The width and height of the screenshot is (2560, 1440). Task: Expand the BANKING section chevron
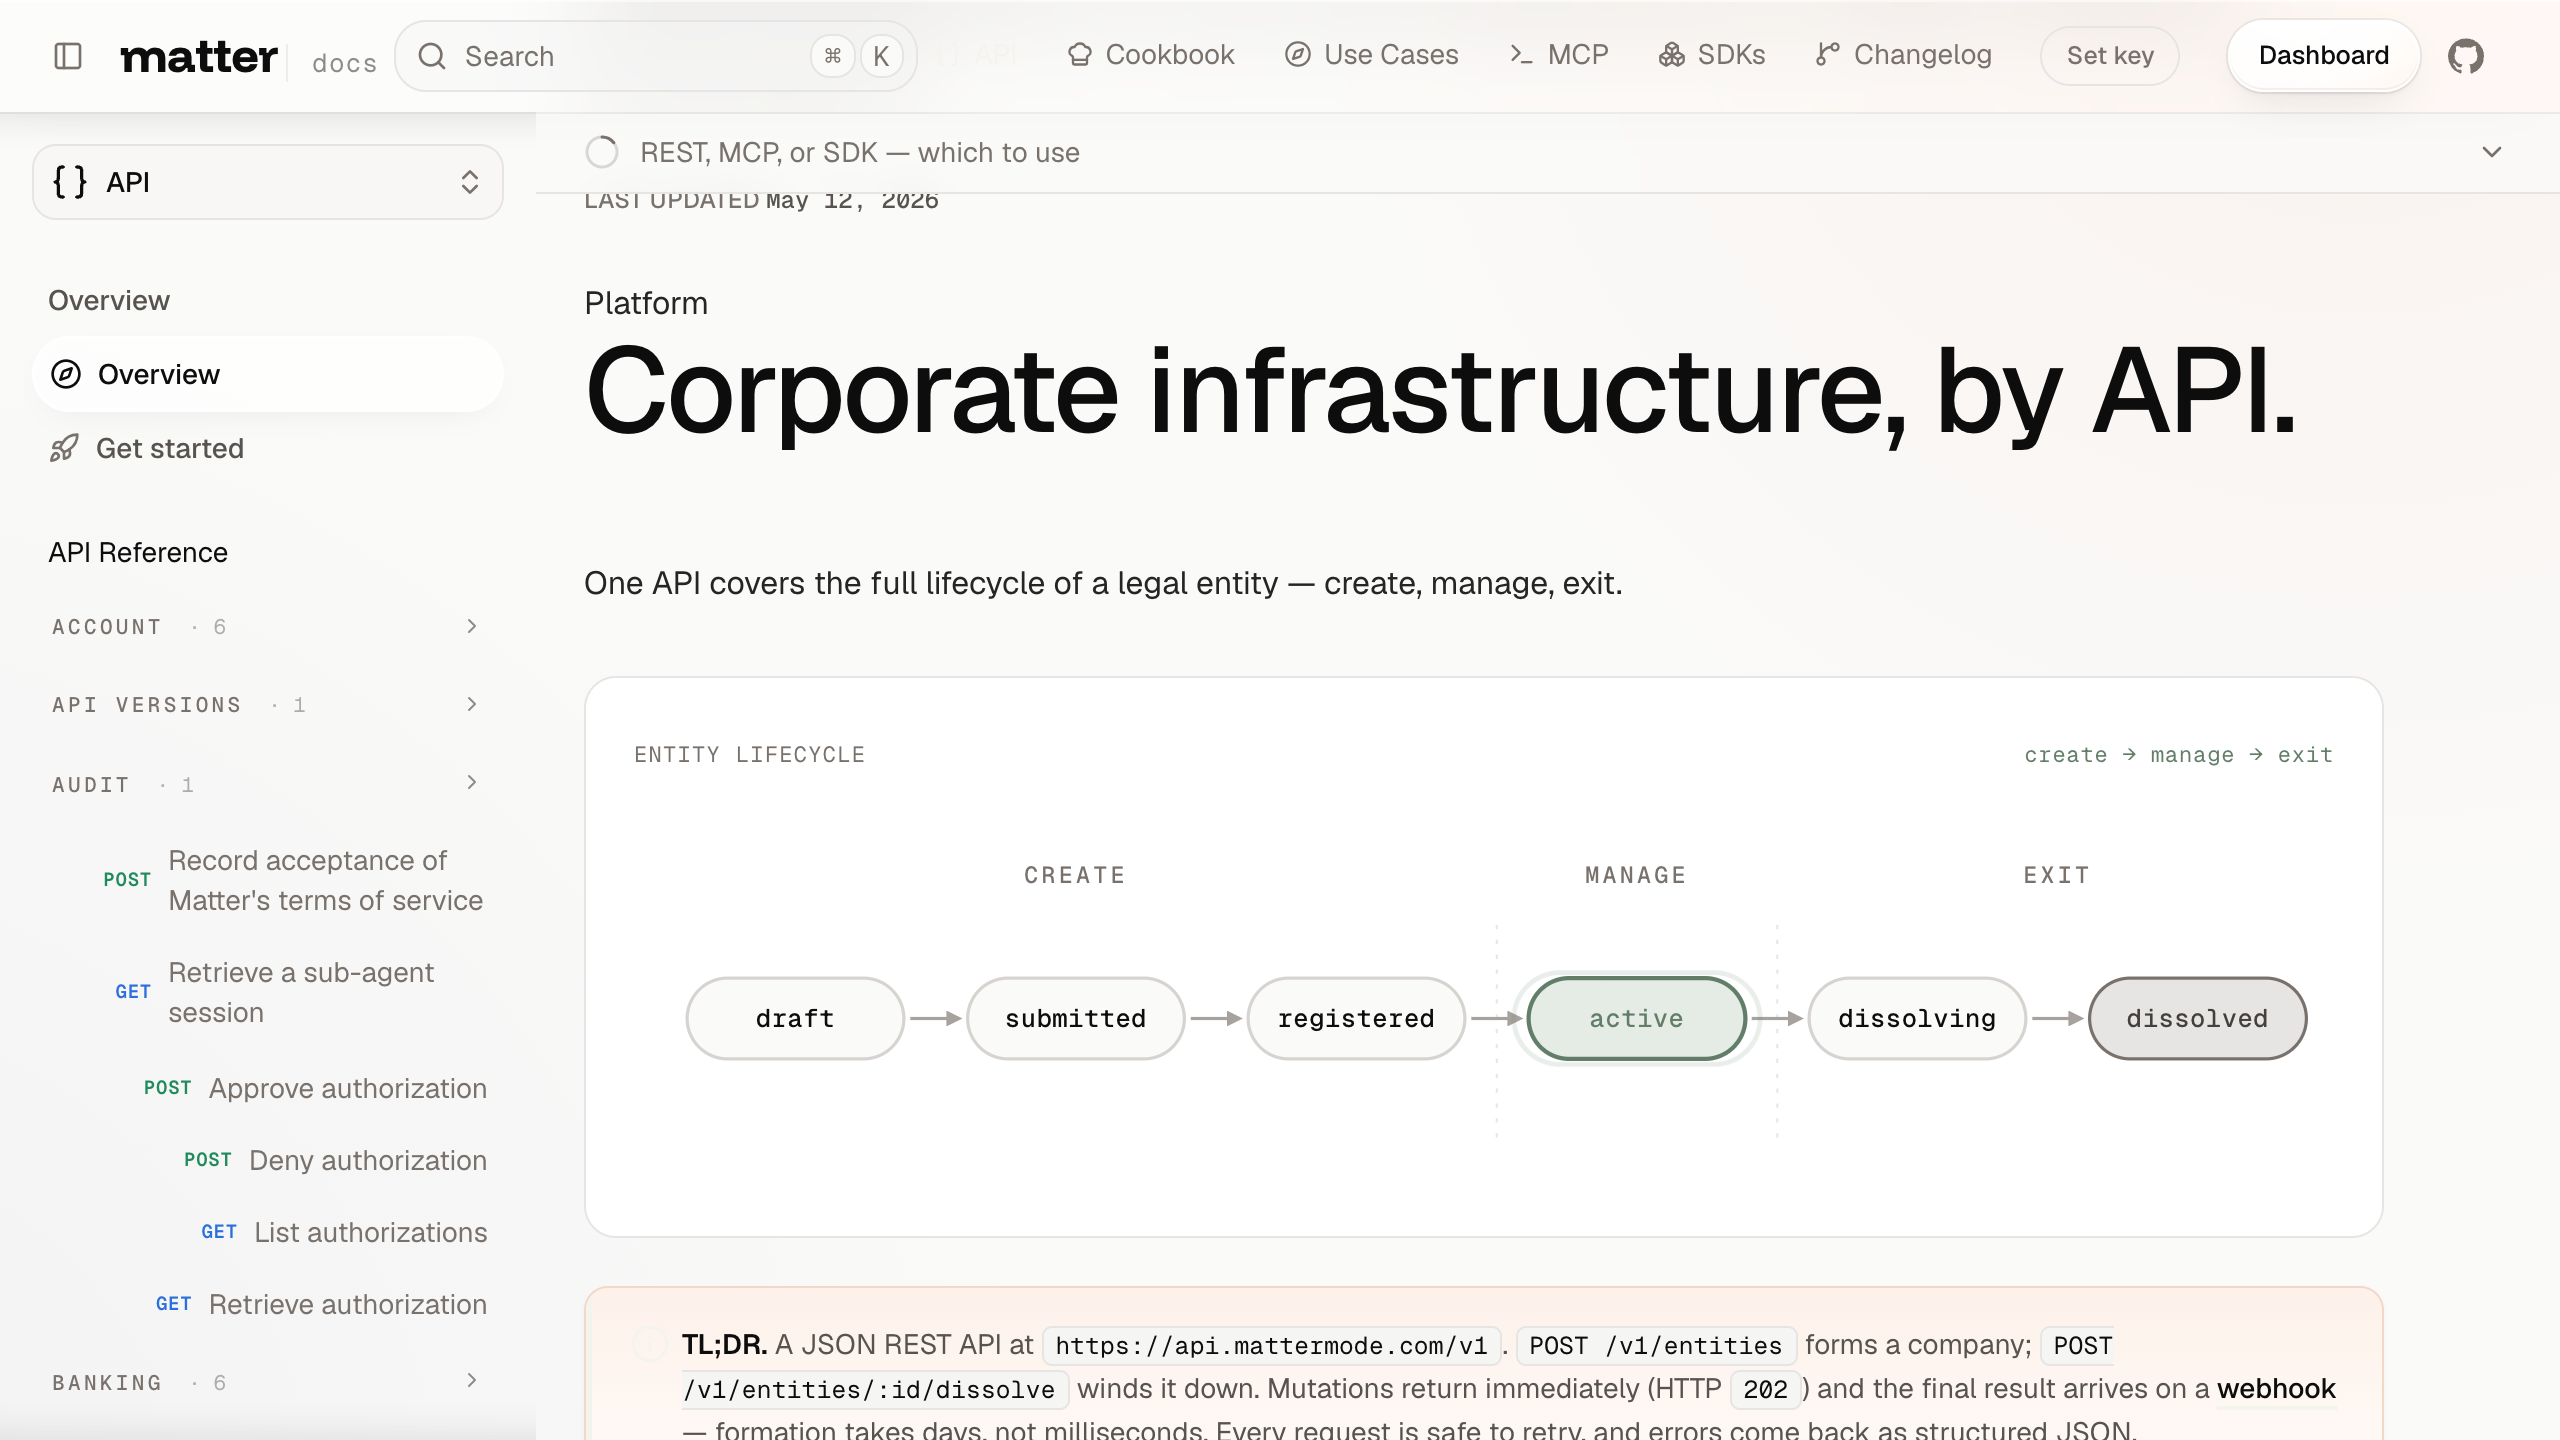coord(472,1380)
